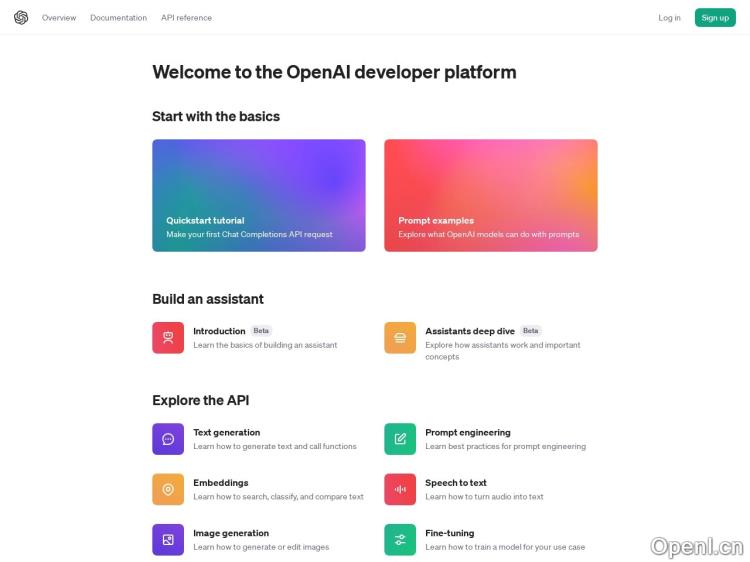Image resolution: width=750 pixels, height=562 pixels.
Task: Click the Prompt engineering pencil icon
Action: [x=400, y=439]
